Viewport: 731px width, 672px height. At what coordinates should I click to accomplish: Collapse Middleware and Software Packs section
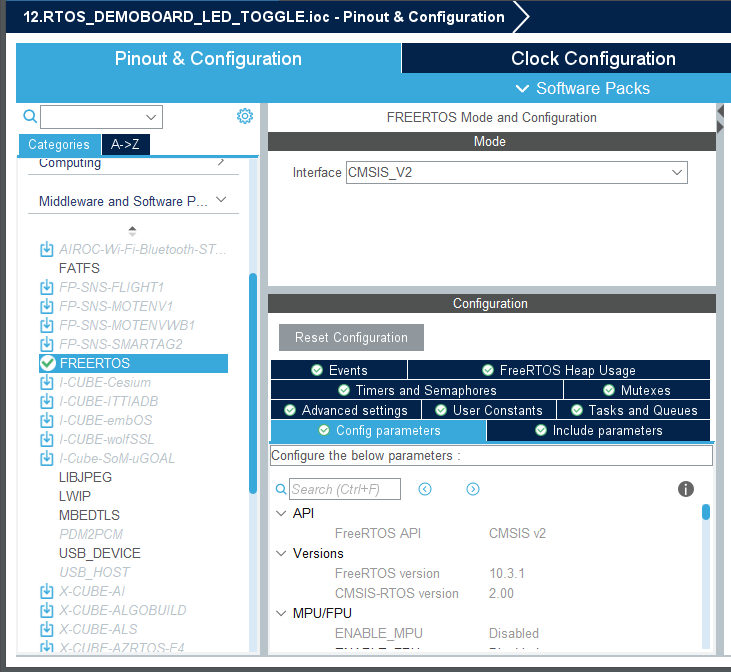(x=221, y=200)
